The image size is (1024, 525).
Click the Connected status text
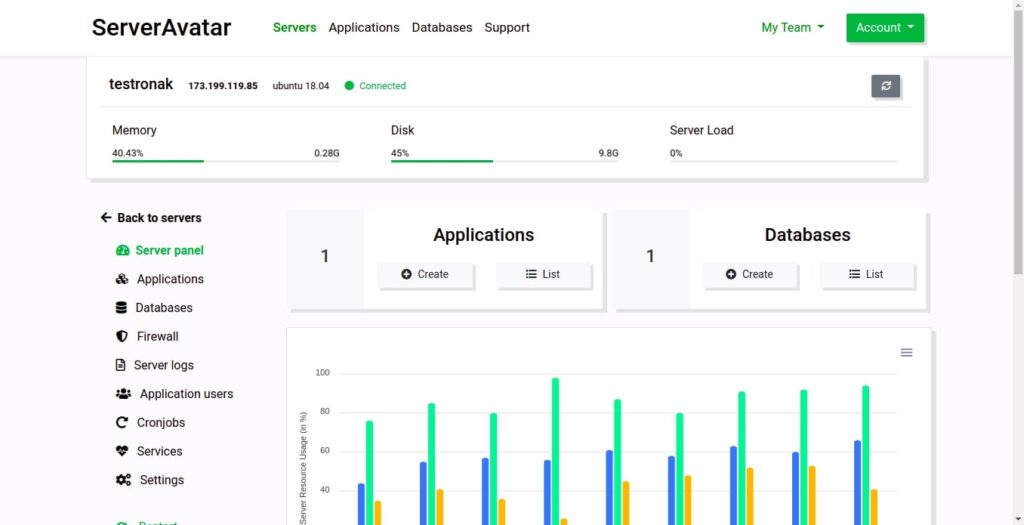coord(382,86)
